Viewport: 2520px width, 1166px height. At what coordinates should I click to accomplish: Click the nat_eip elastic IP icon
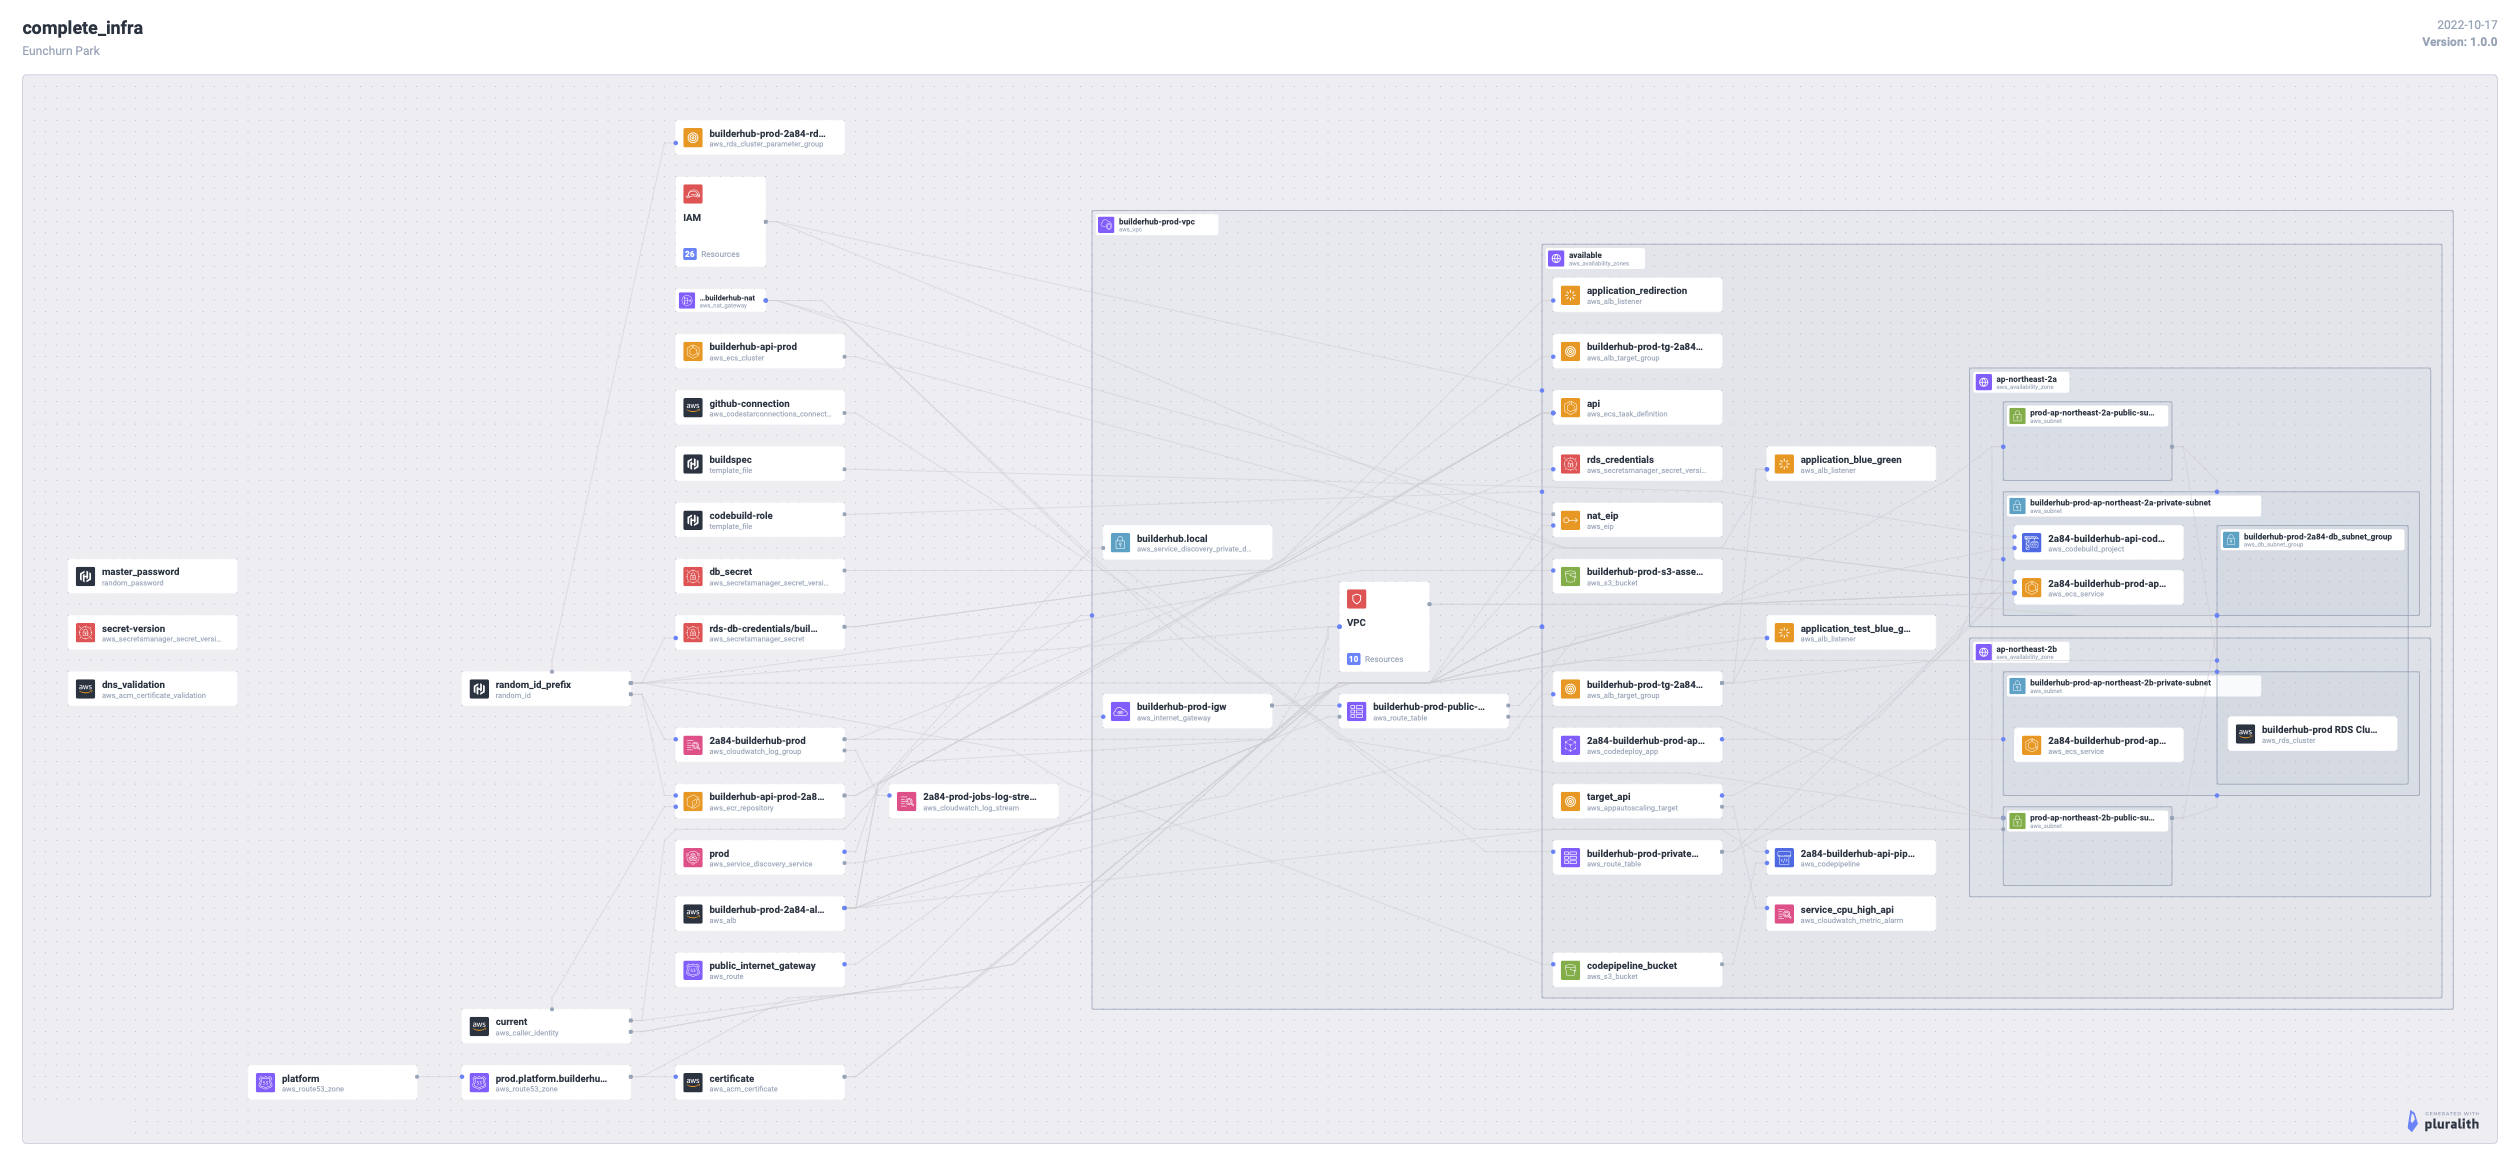click(x=1570, y=520)
